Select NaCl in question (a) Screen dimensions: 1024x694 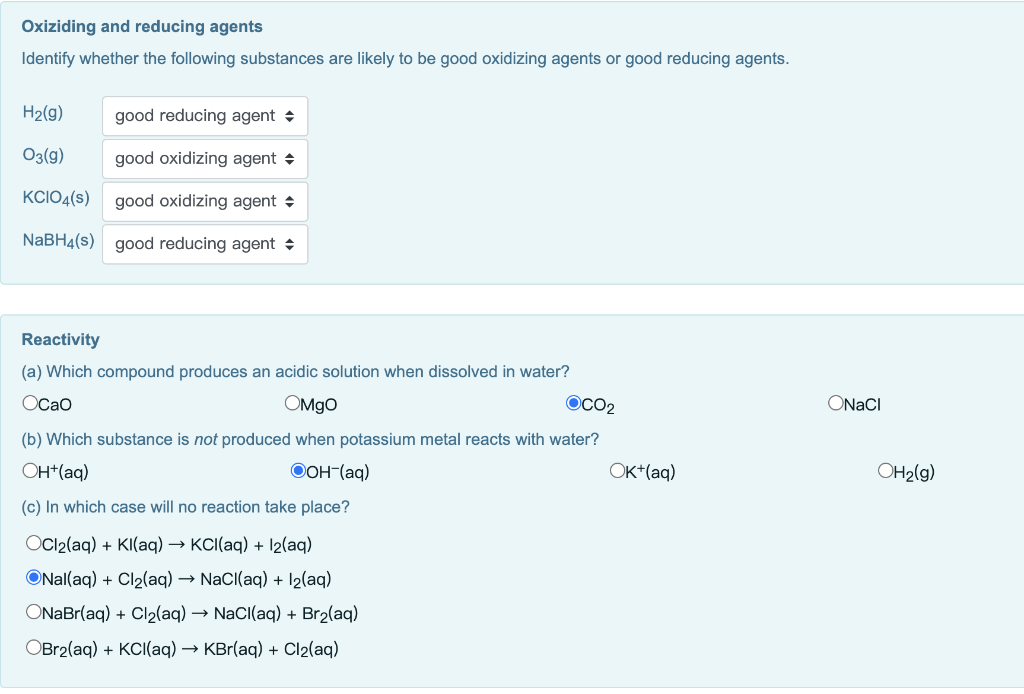point(835,404)
